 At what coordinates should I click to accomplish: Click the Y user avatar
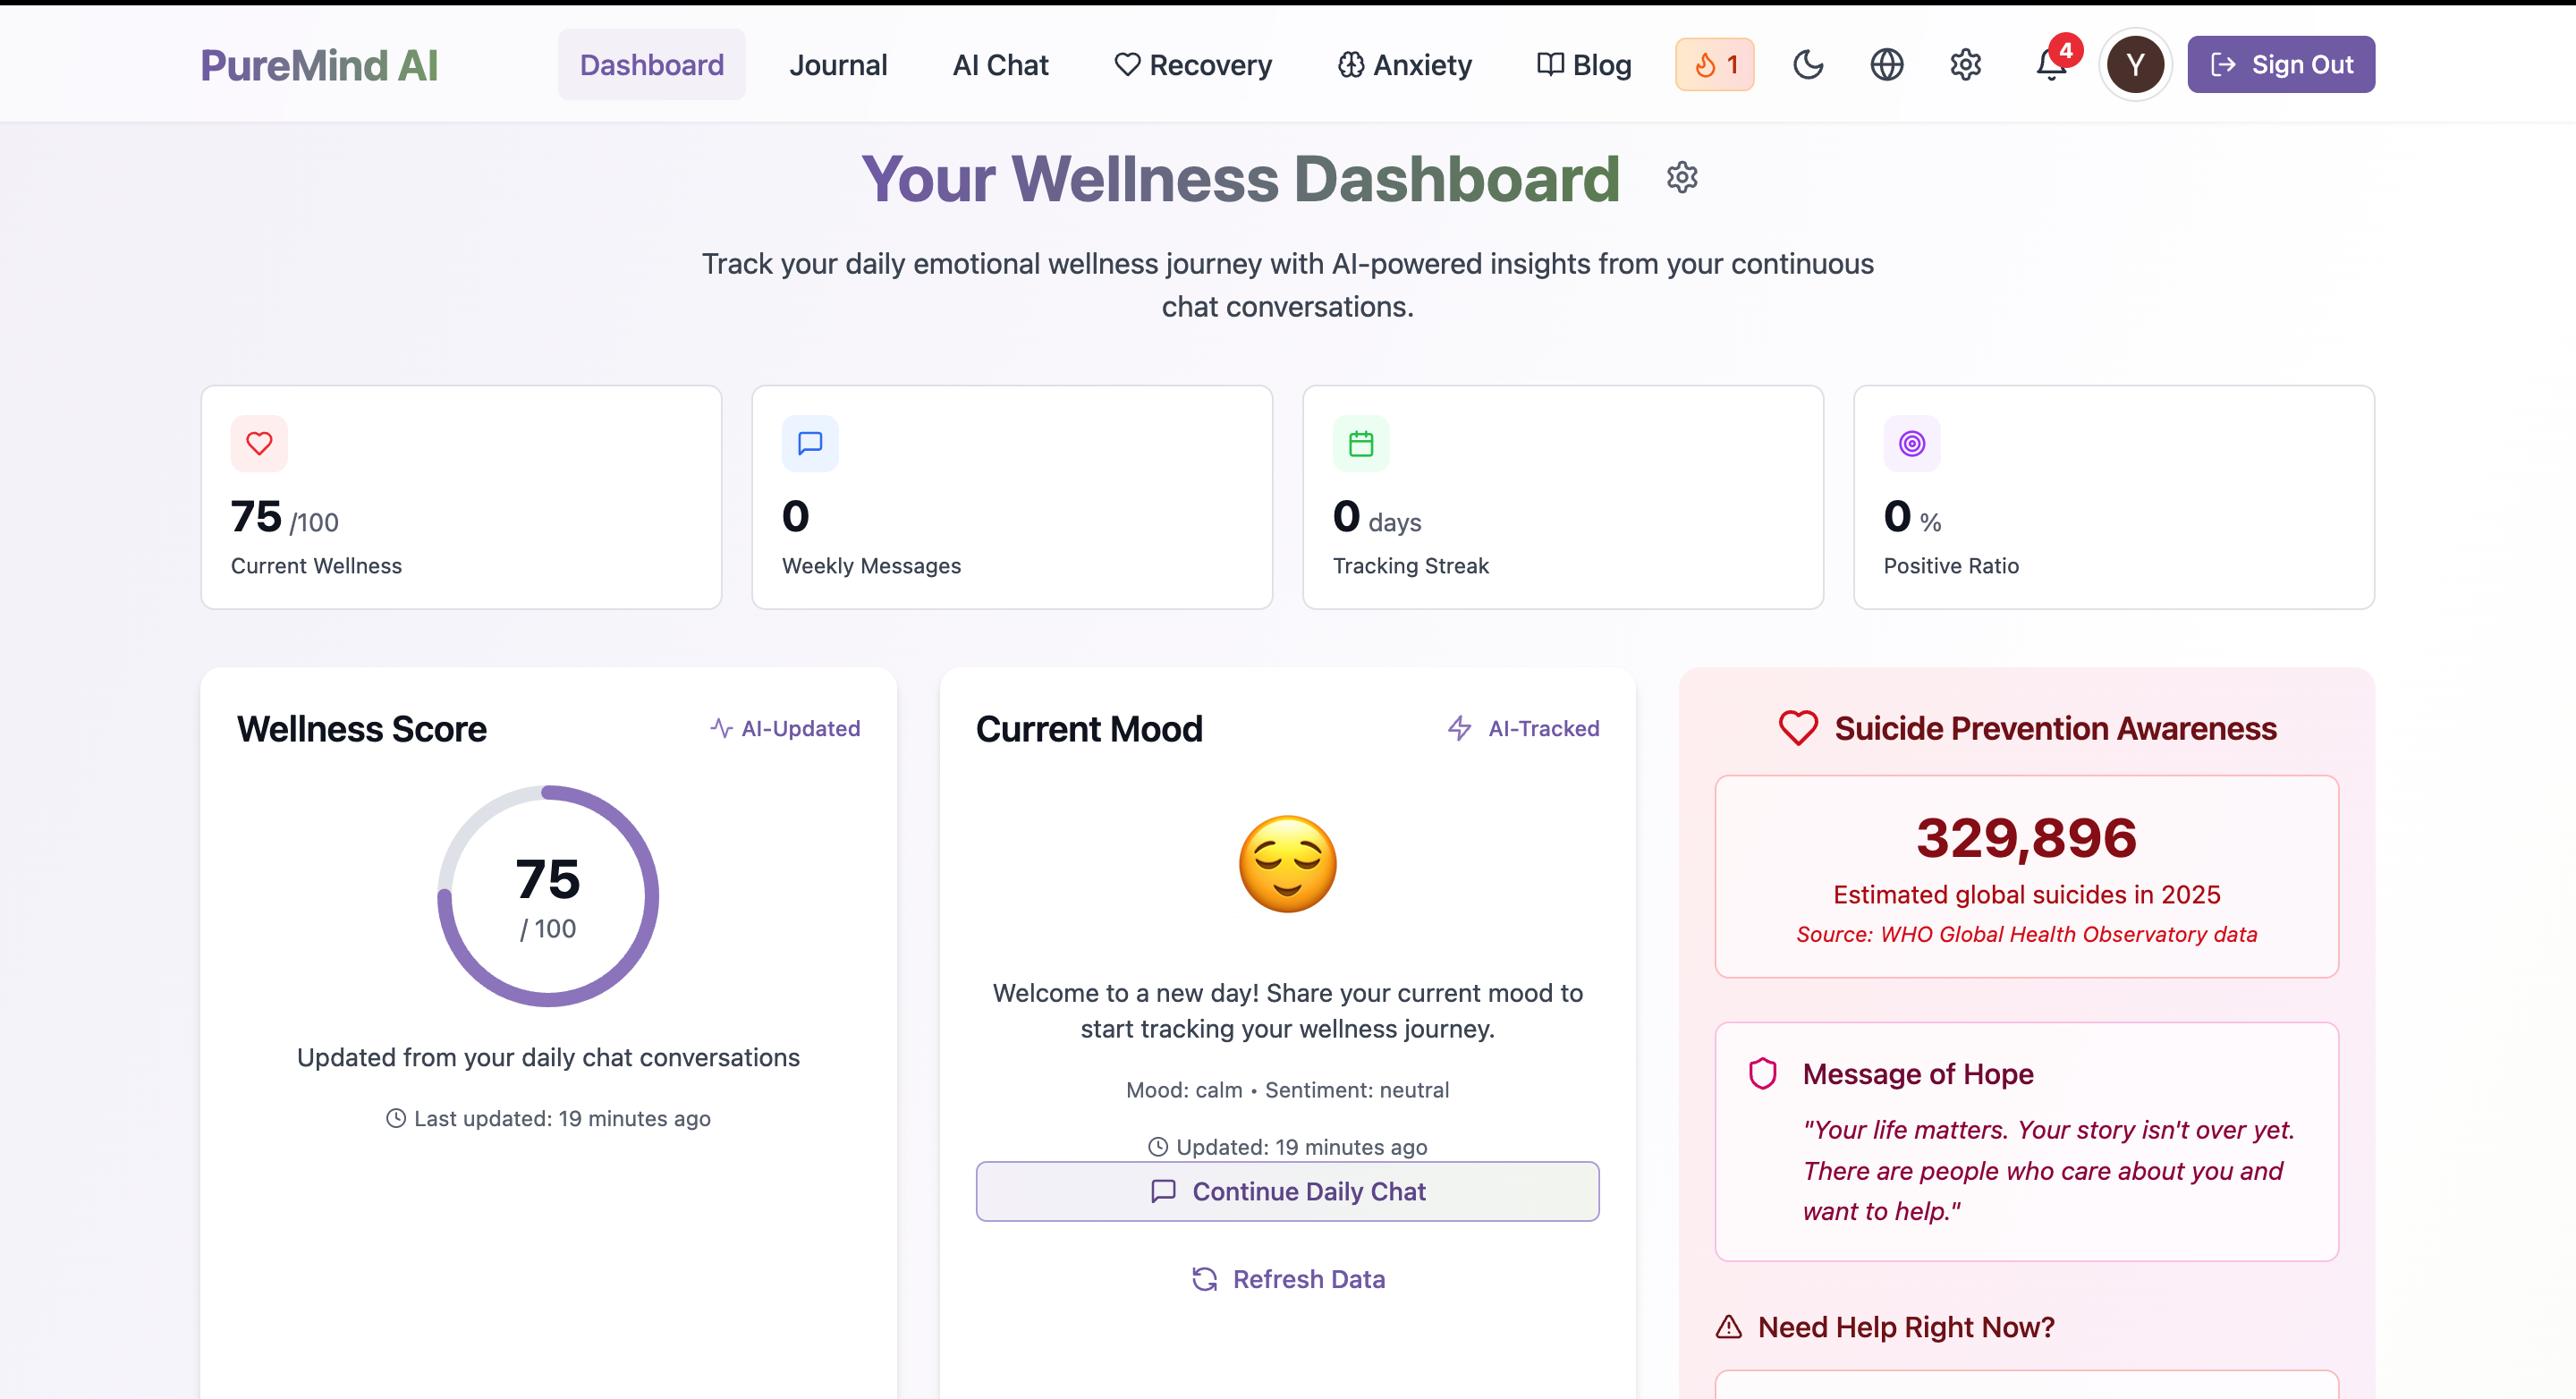2135,65
